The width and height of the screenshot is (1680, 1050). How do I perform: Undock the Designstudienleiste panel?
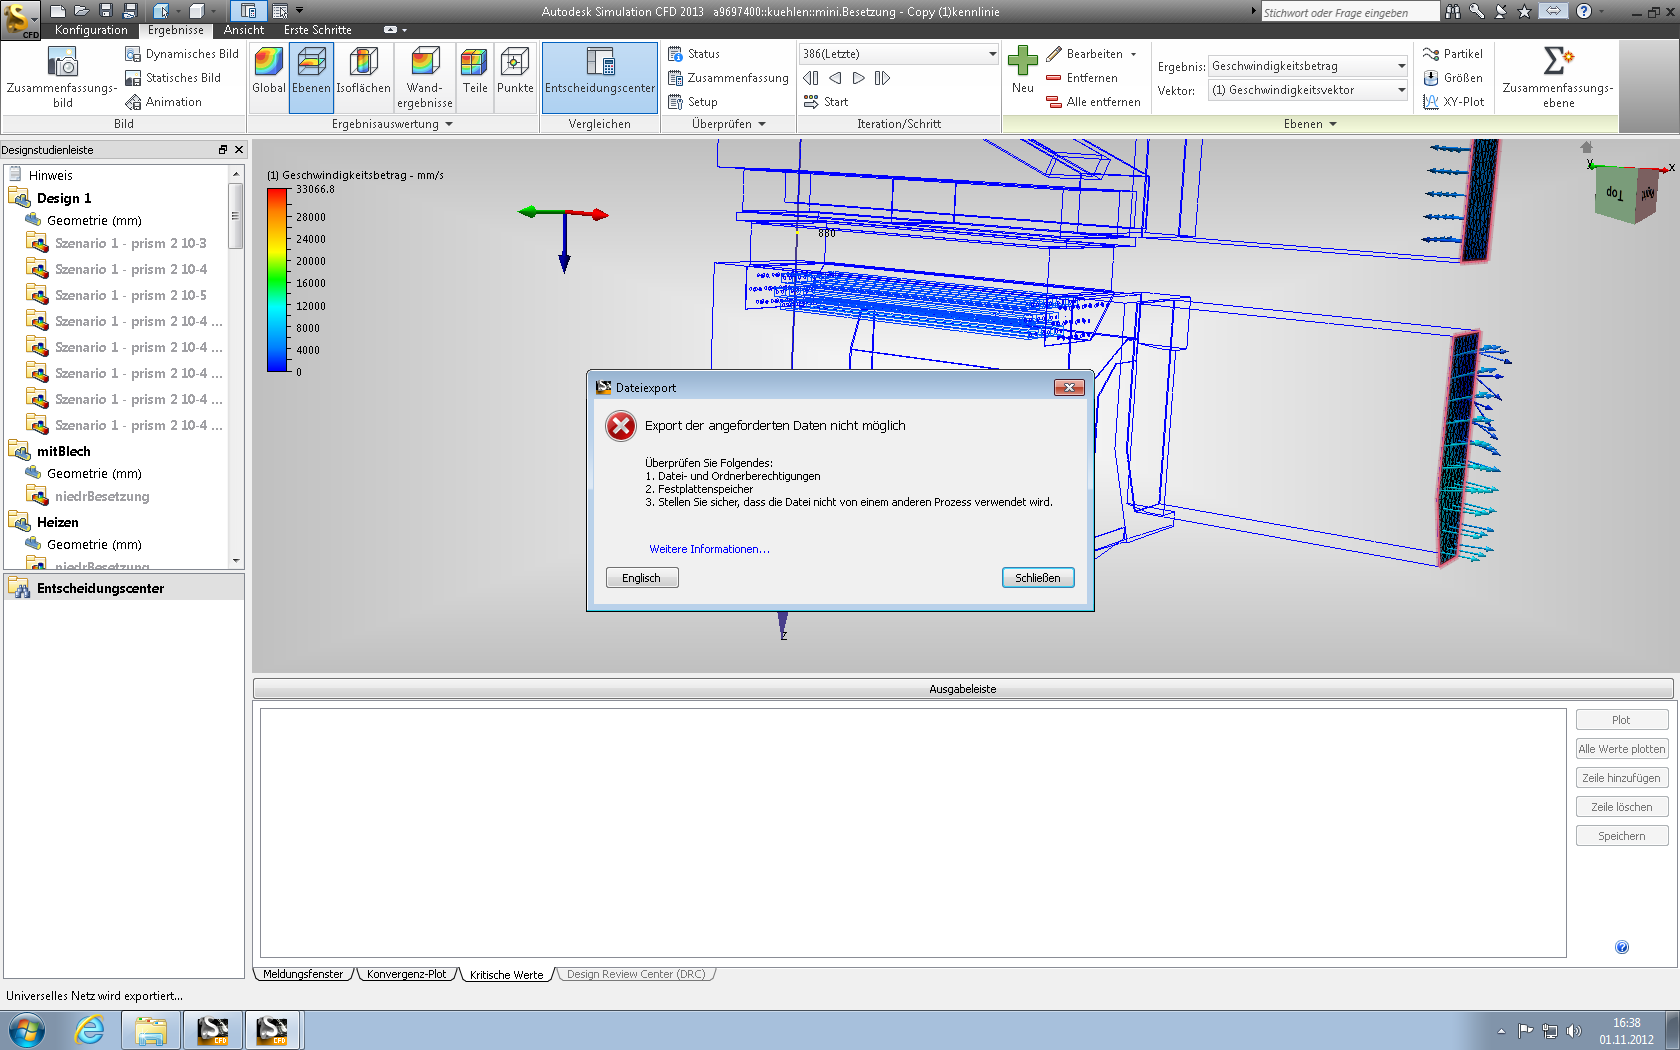click(223, 149)
